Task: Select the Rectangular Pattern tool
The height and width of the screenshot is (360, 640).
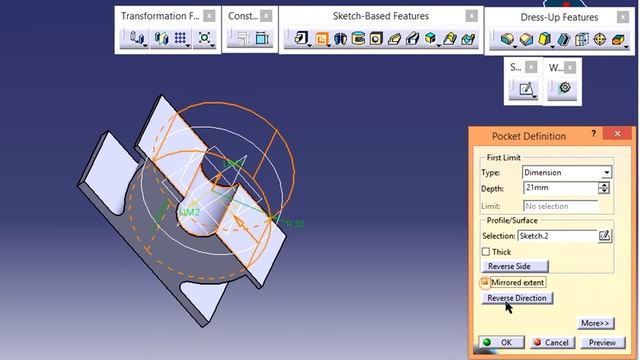Action: (180, 38)
